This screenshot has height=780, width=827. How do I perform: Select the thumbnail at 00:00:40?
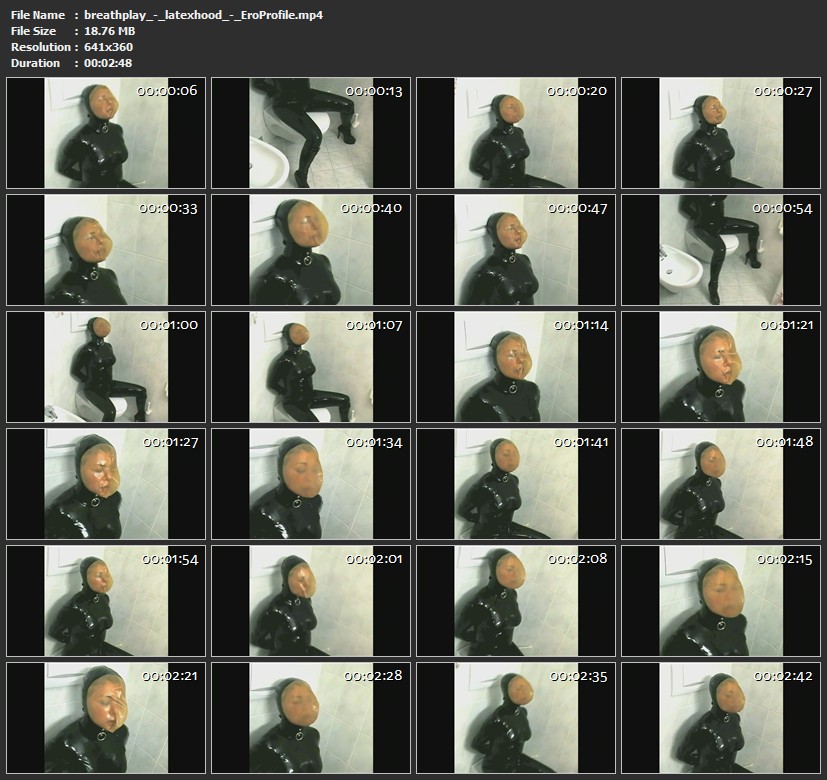tap(310, 250)
